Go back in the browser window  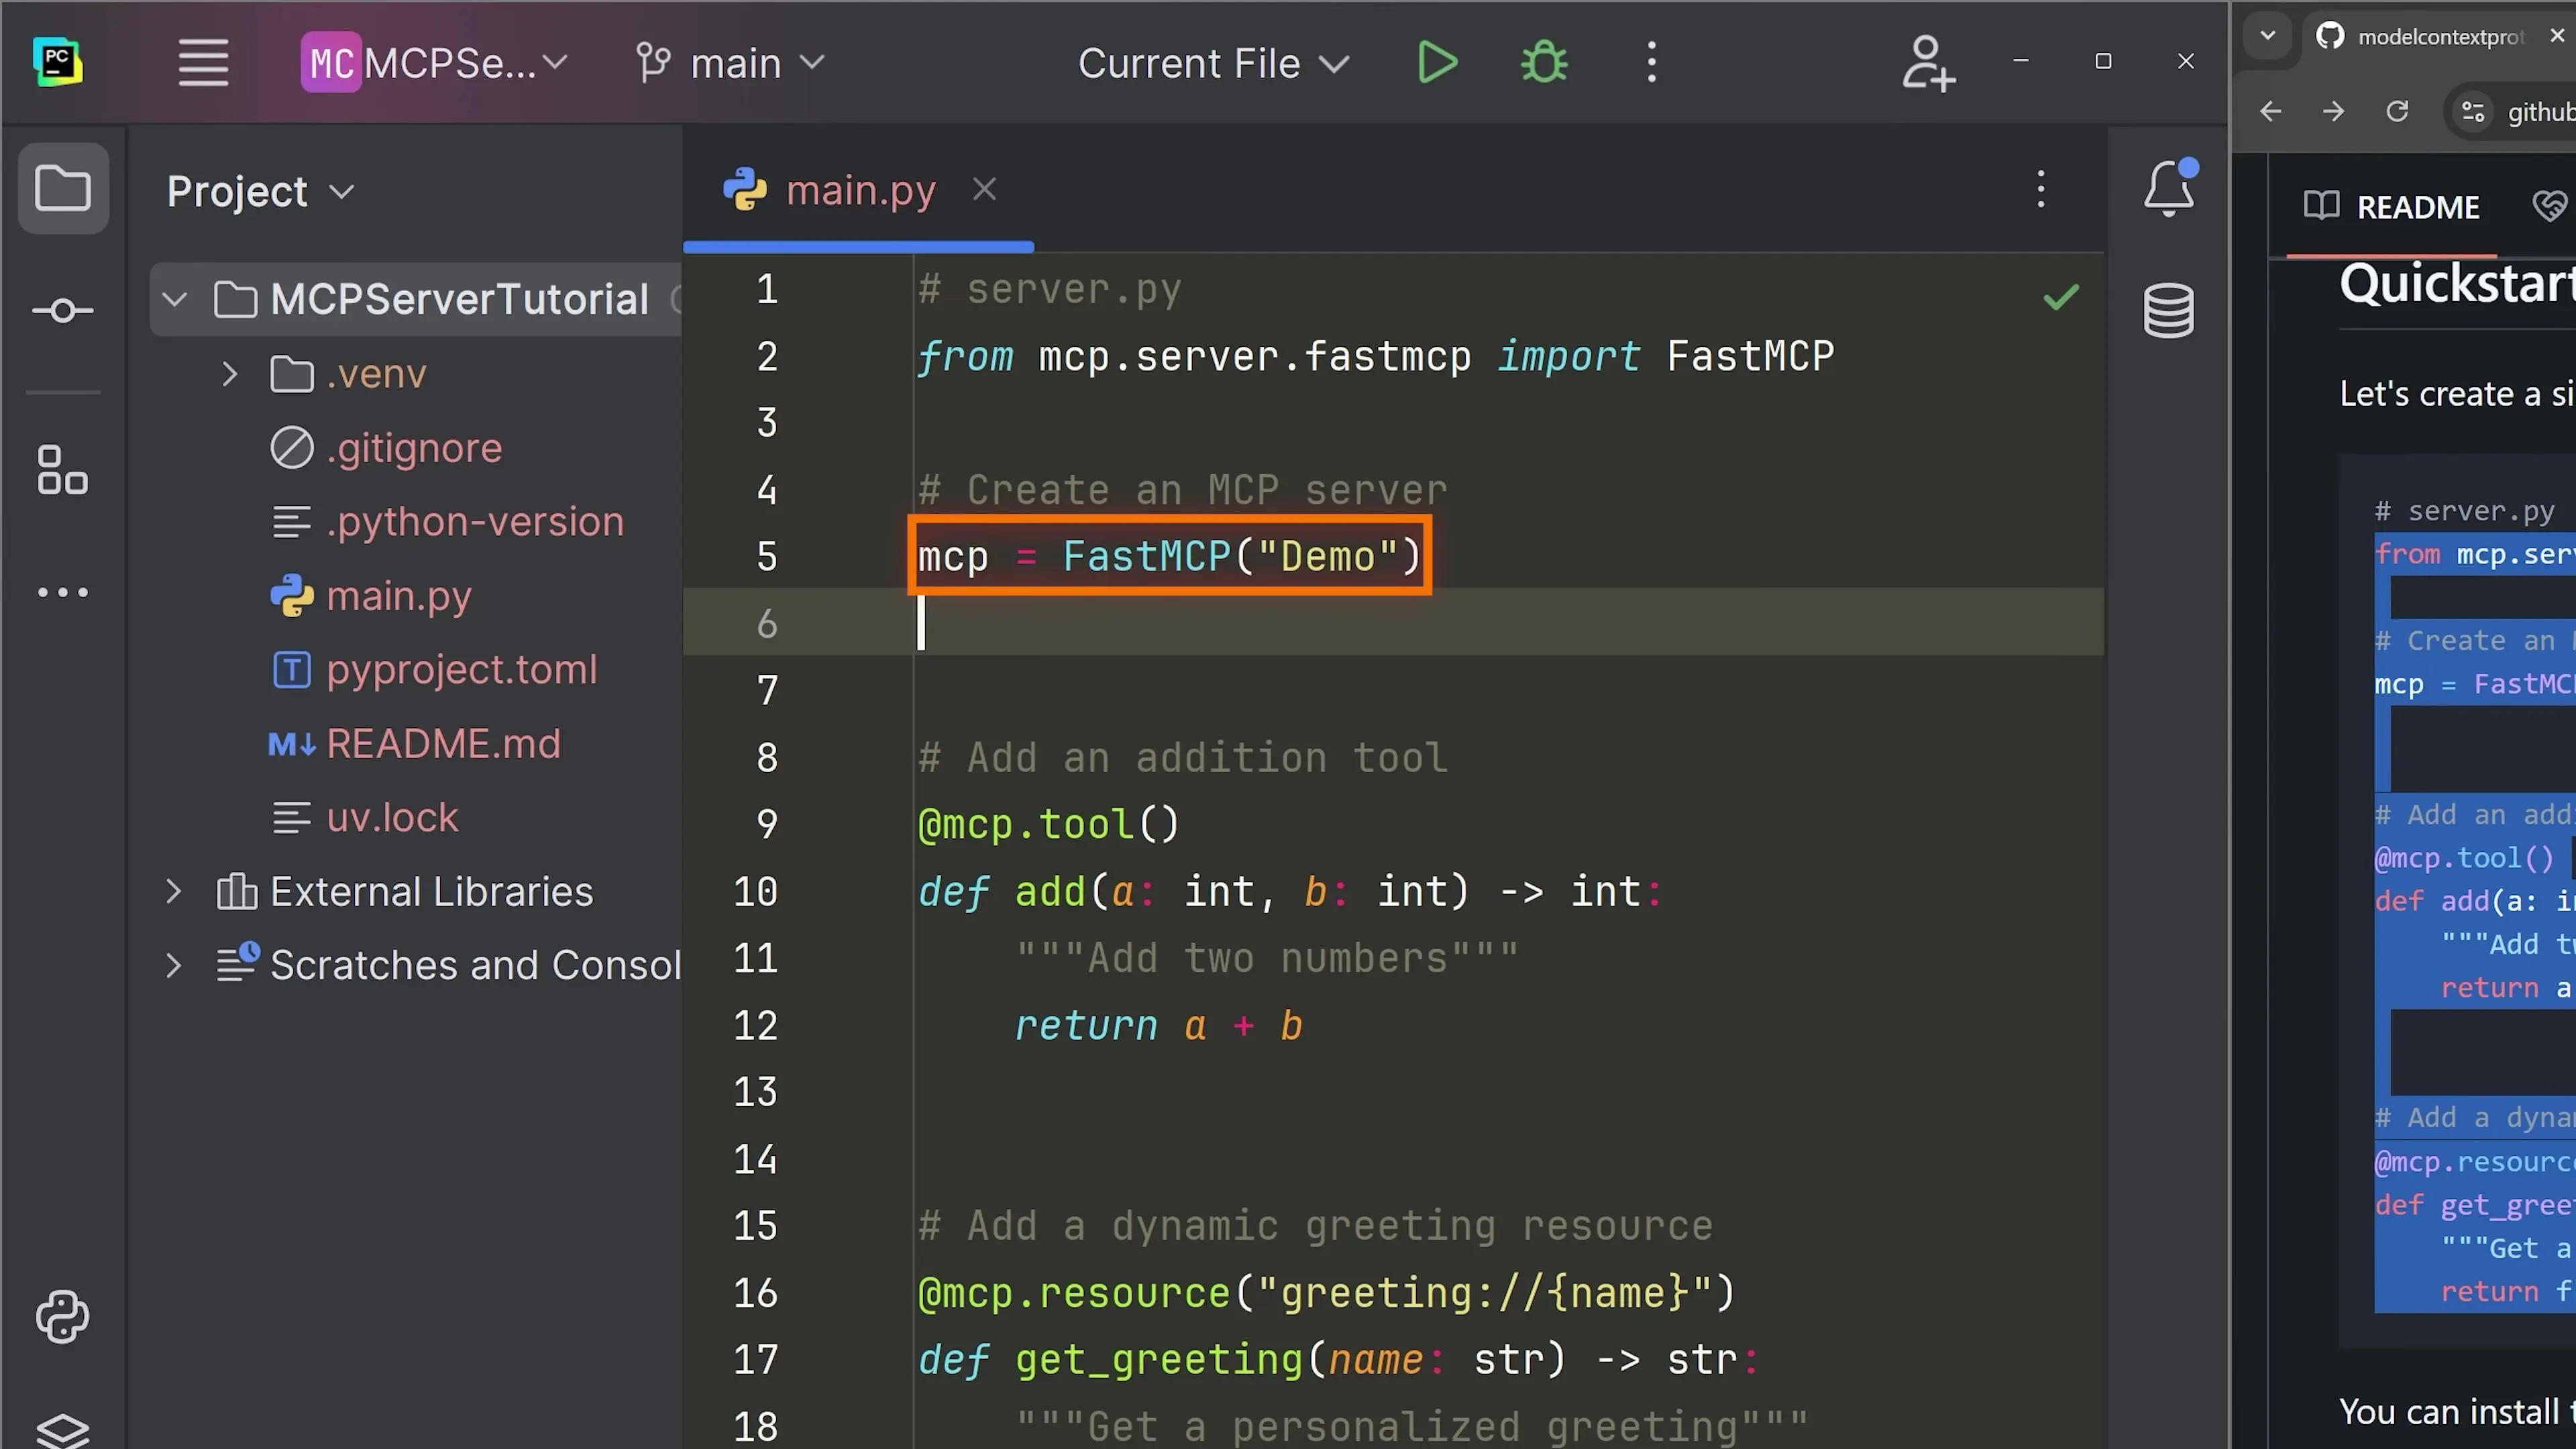click(2270, 111)
